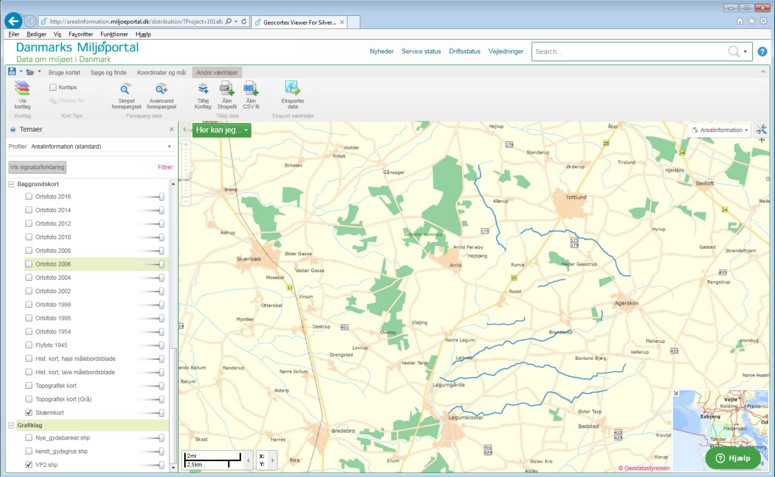
Task: Enable the Ortofoto 2014 layer checkbox
Action: (x=29, y=210)
